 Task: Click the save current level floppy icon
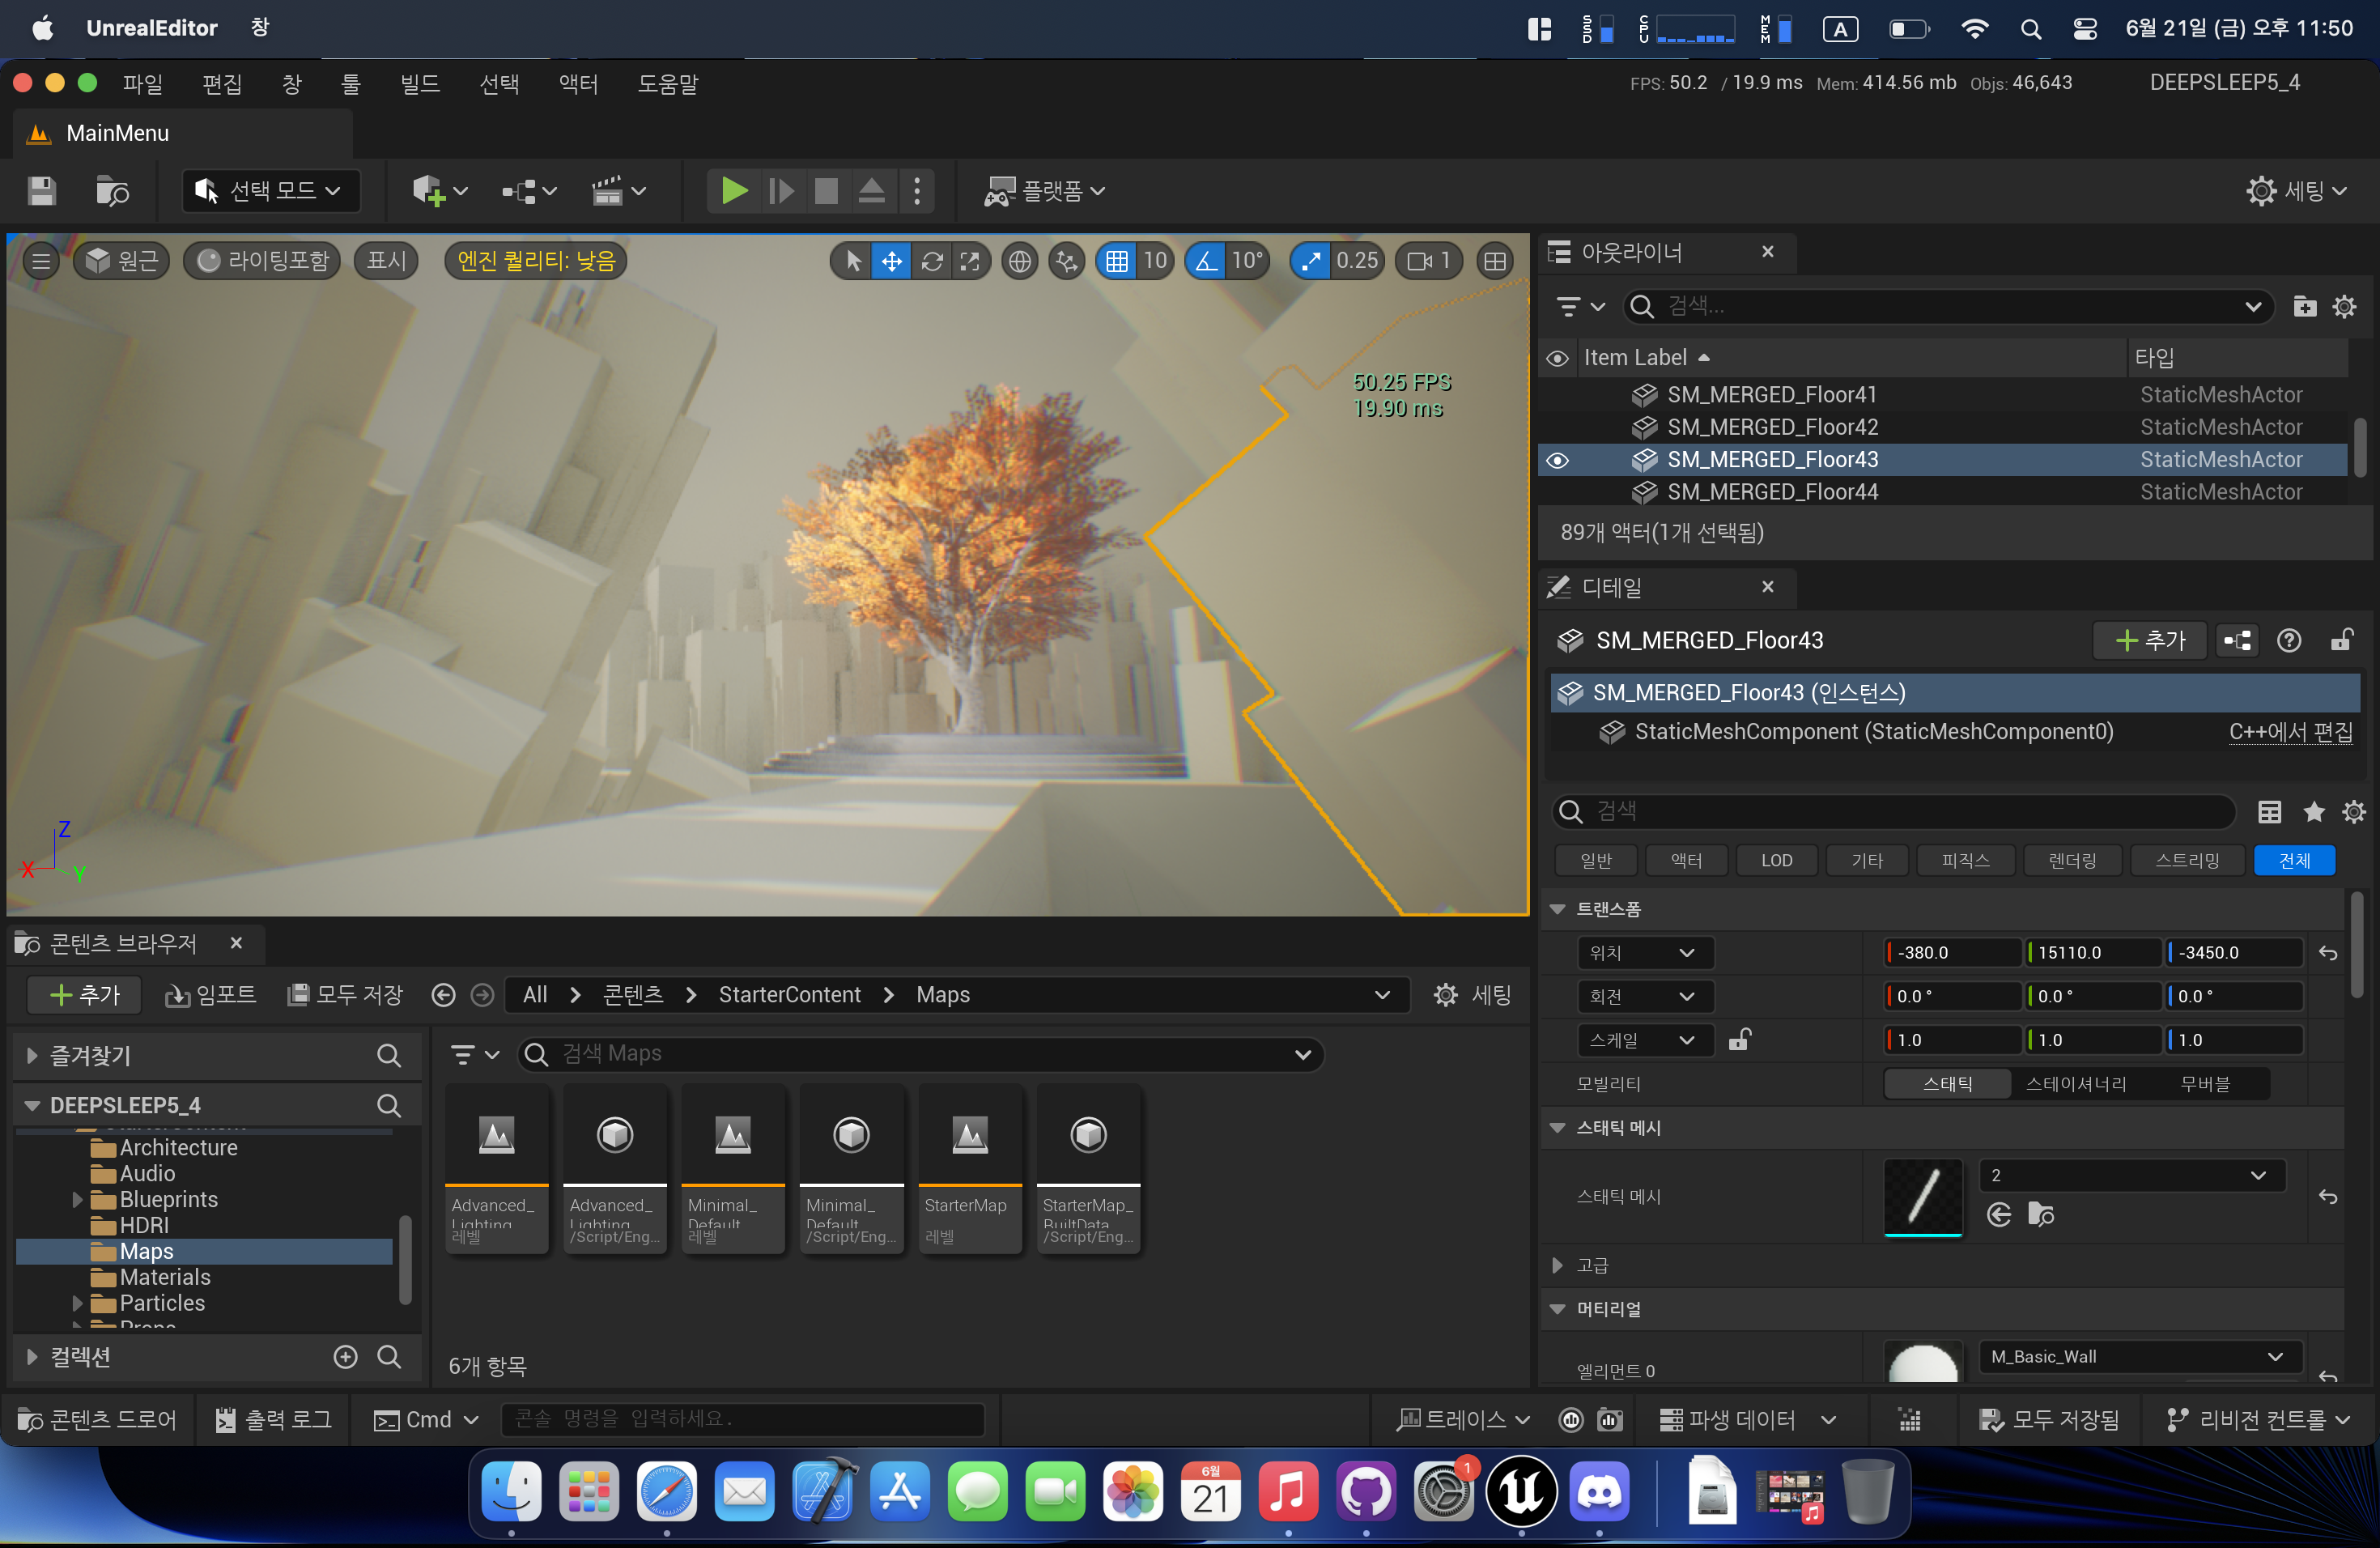click(x=41, y=190)
